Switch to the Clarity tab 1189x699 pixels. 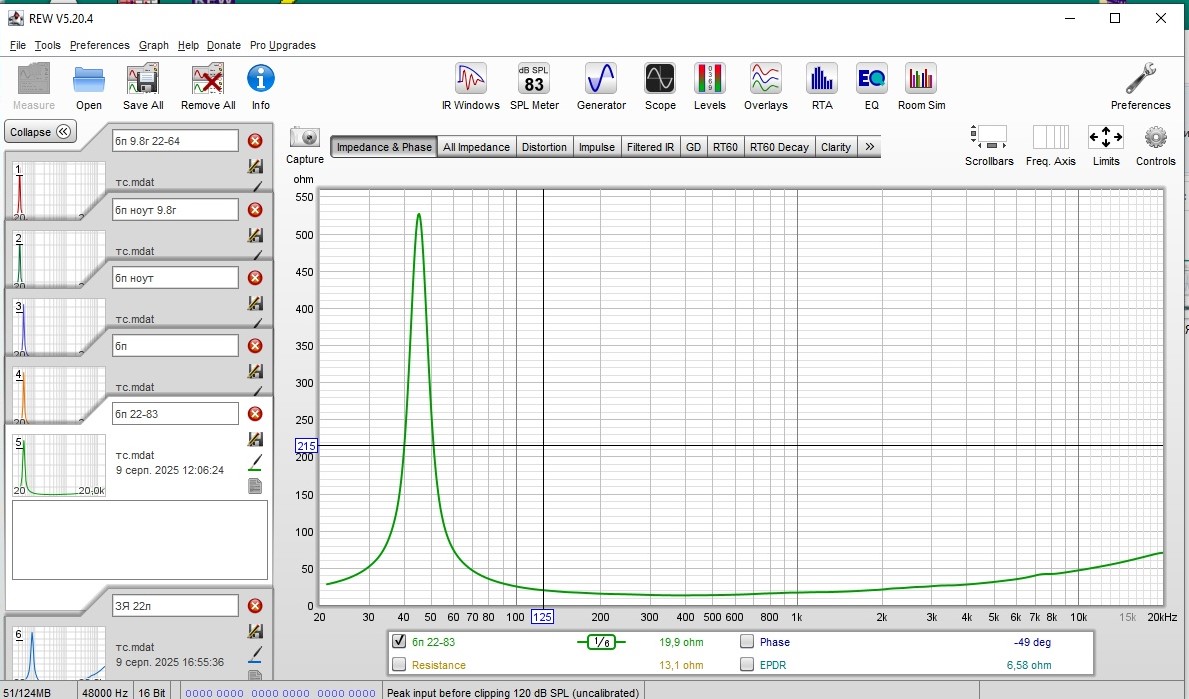tap(836, 147)
